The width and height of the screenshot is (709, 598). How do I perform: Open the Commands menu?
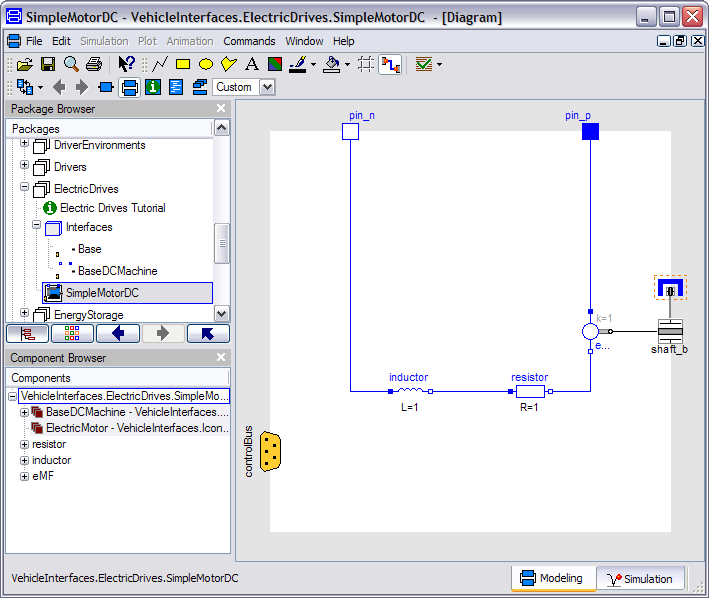249,41
